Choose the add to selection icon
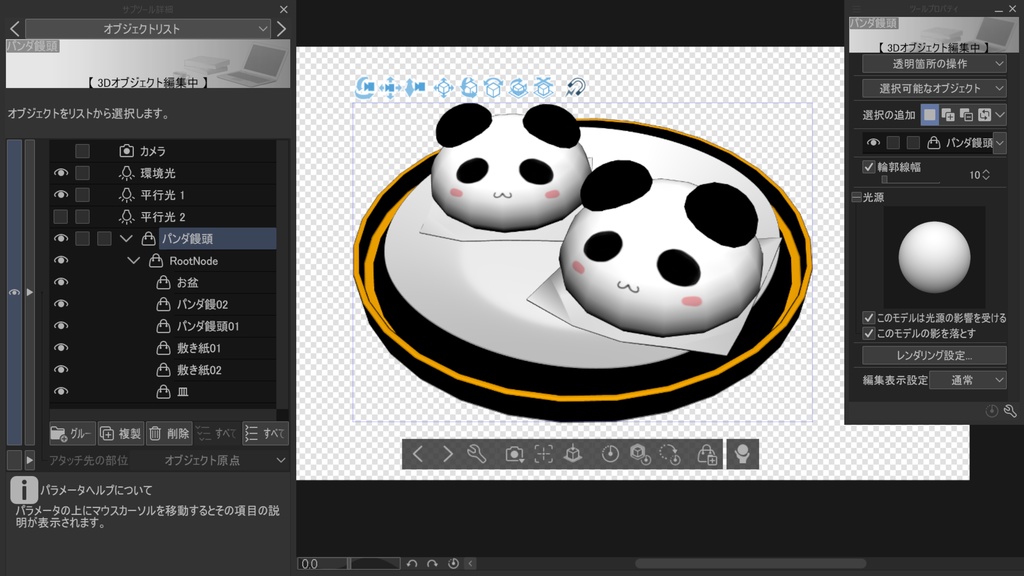This screenshot has width=1024, height=576. tap(948, 116)
